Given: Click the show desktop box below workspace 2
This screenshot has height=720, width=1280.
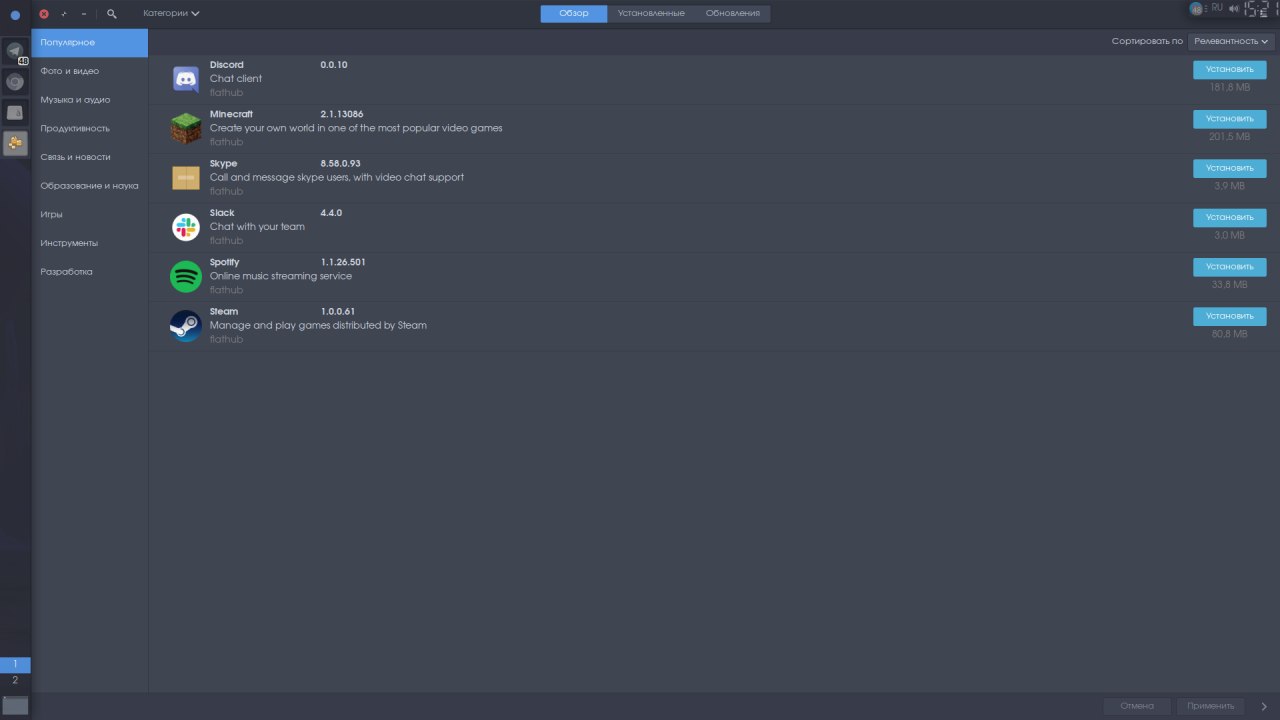Looking at the screenshot, I should 15,705.
